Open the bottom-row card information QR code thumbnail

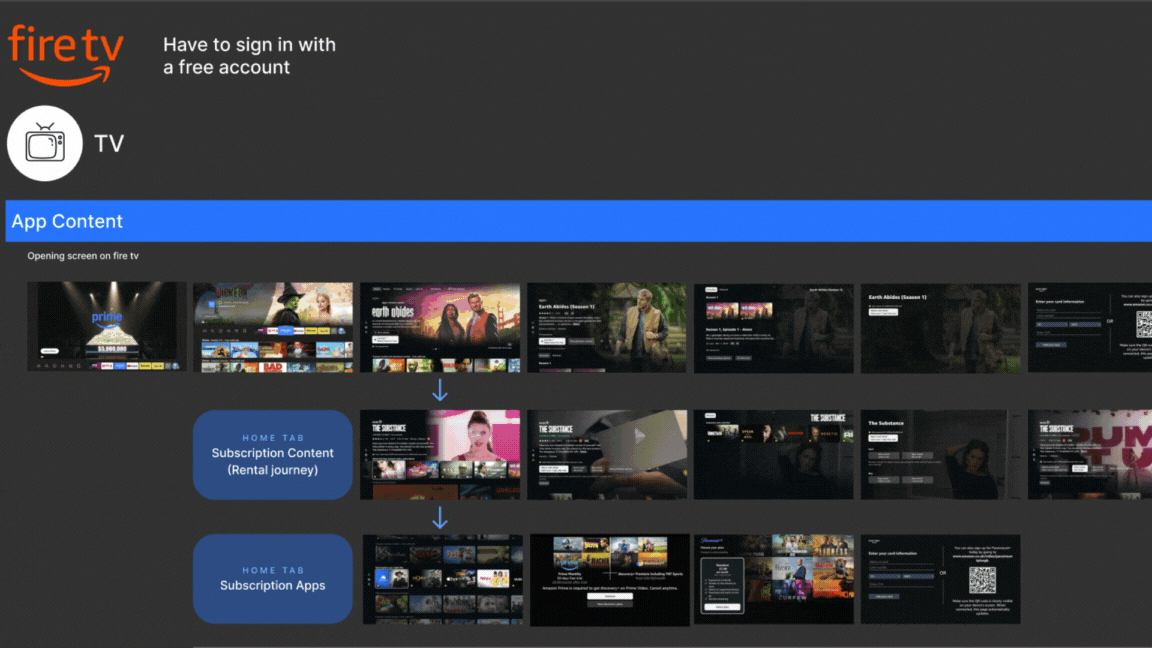[940, 580]
